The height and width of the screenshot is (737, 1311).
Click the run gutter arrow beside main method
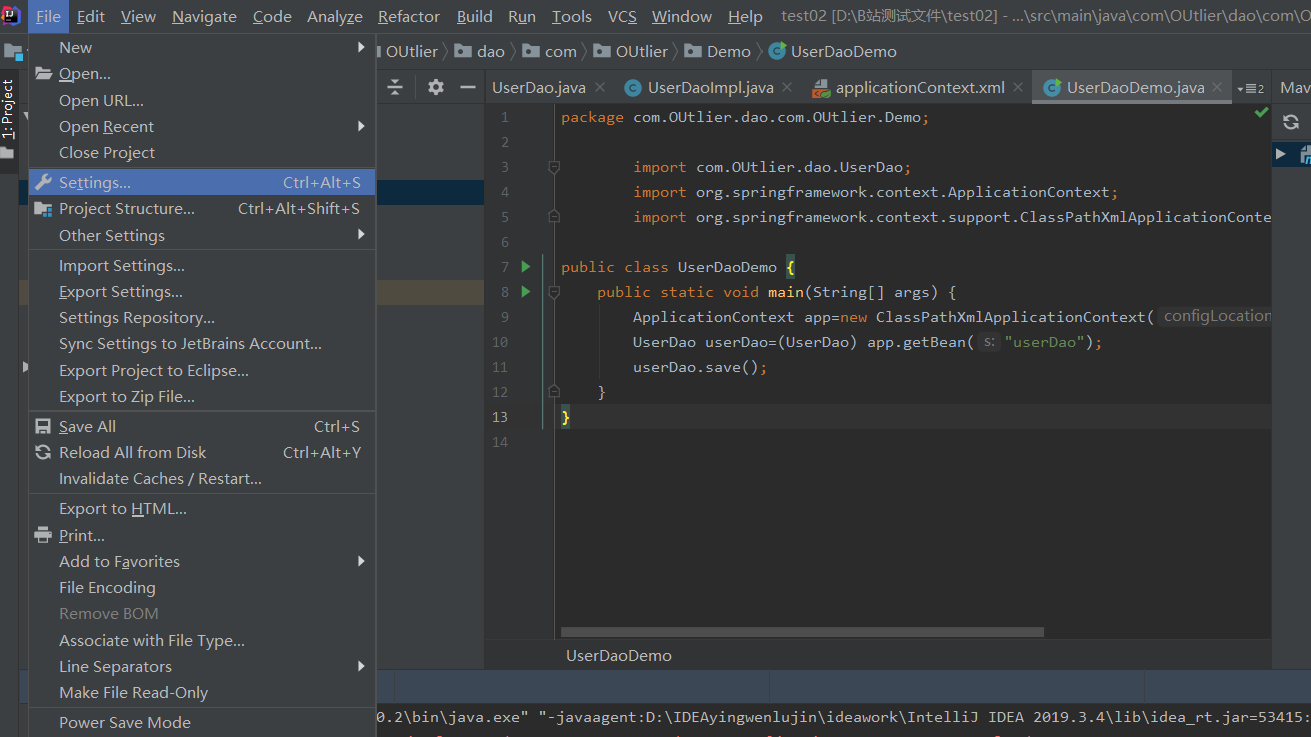coord(526,292)
